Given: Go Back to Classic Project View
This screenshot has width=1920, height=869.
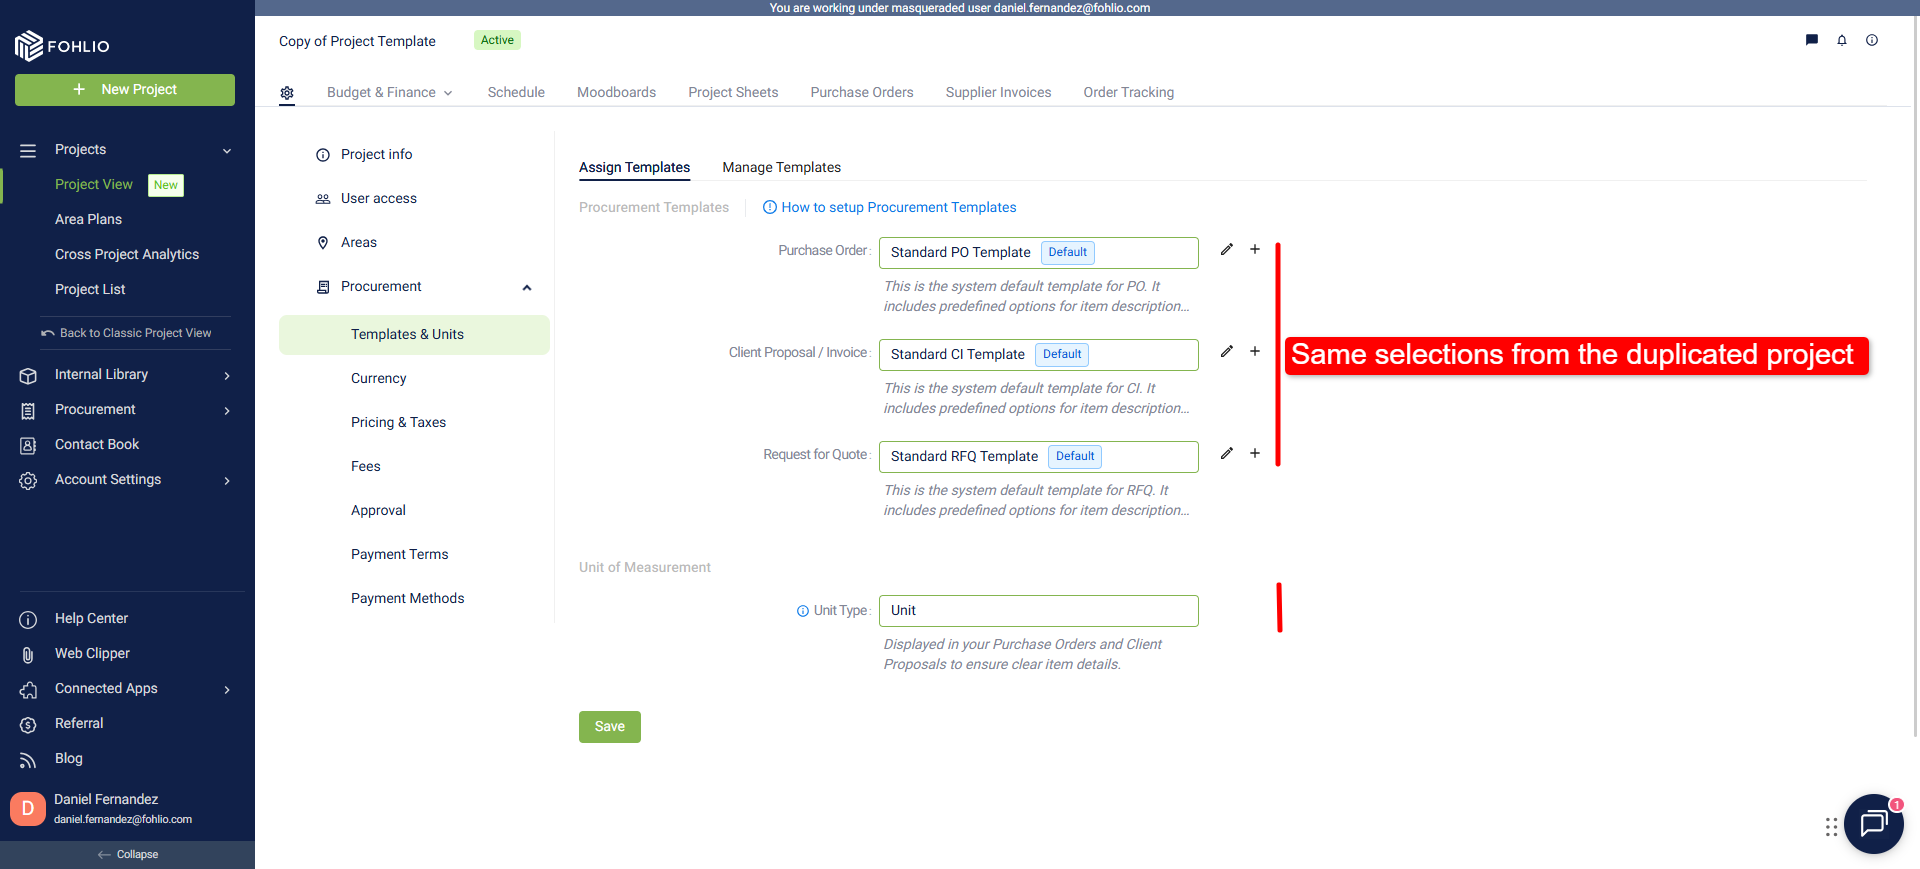Looking at the screenshot, I should (126, 334).
